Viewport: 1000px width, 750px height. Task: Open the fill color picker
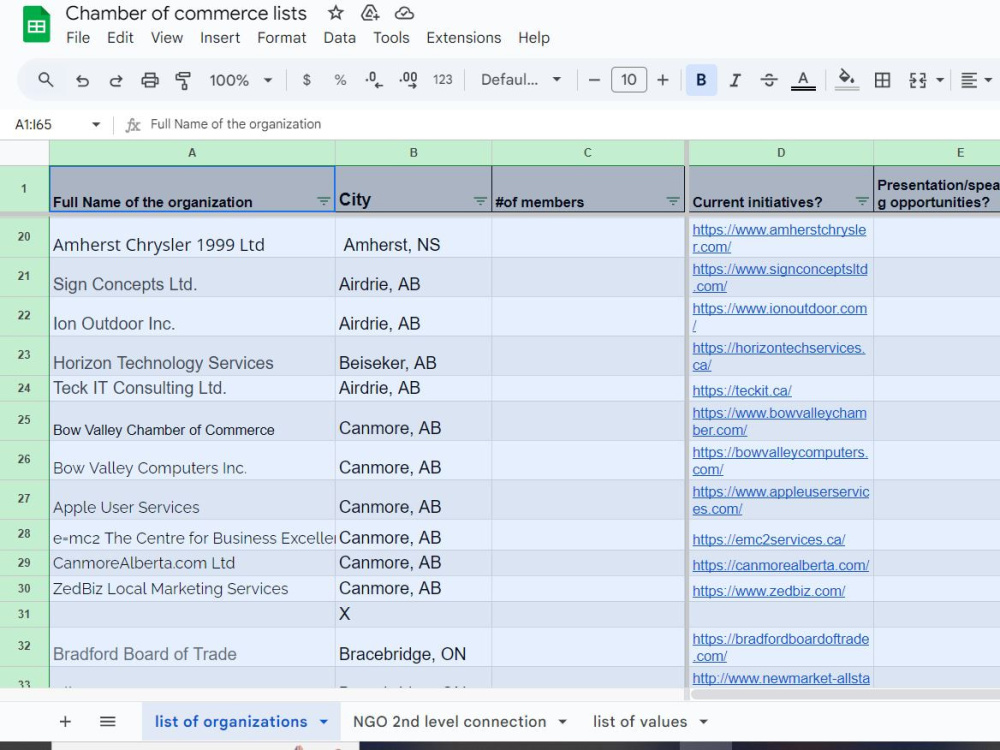846,80
